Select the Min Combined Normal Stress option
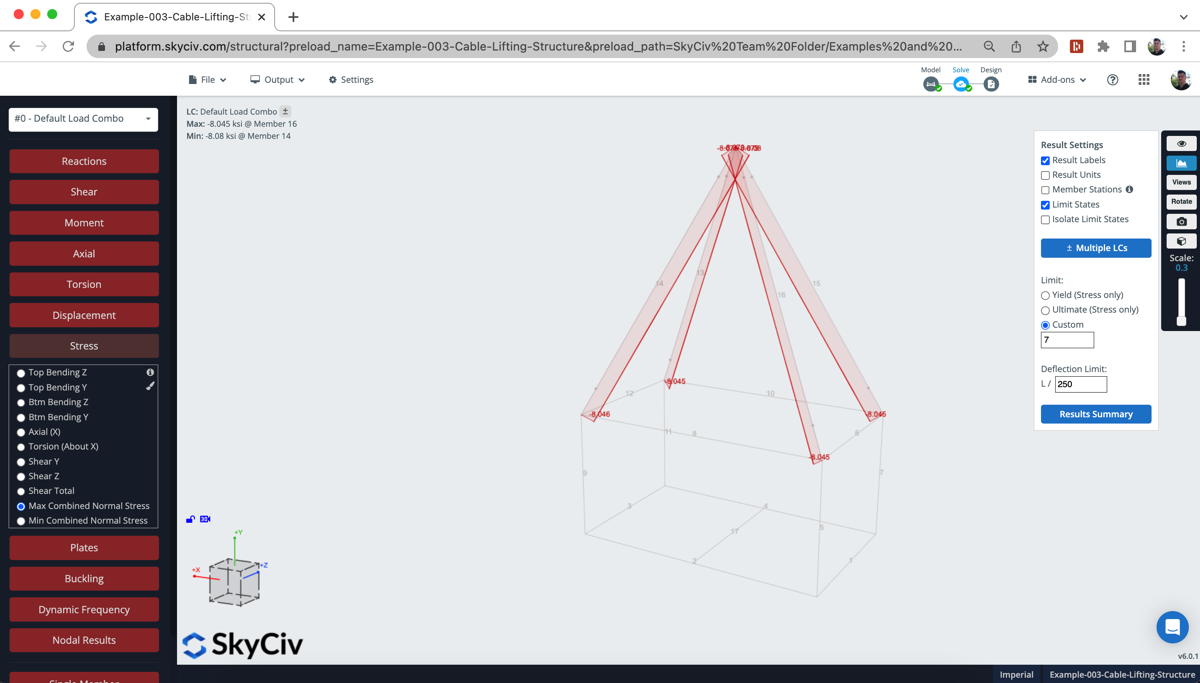This screenshot has height=683, width=1200. tap(19, 520)
